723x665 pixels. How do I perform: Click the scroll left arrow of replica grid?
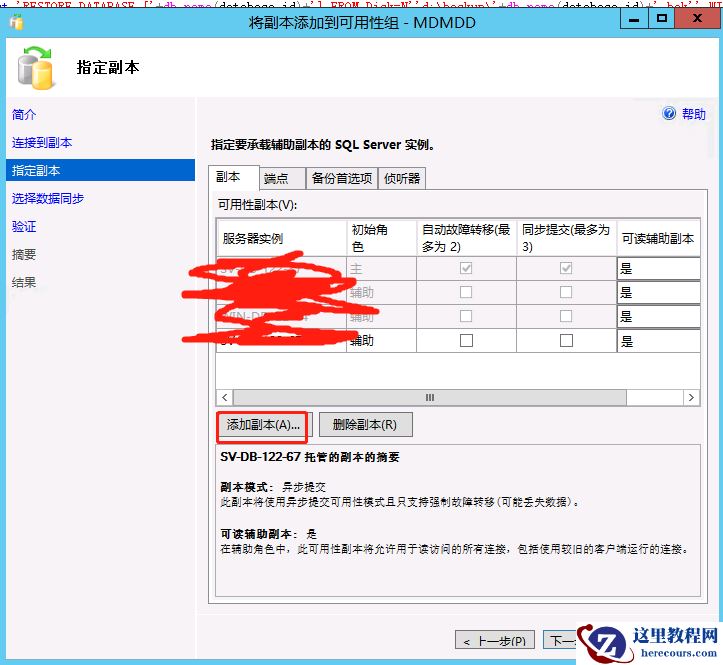pyautogui.click(x=225, y=398)
